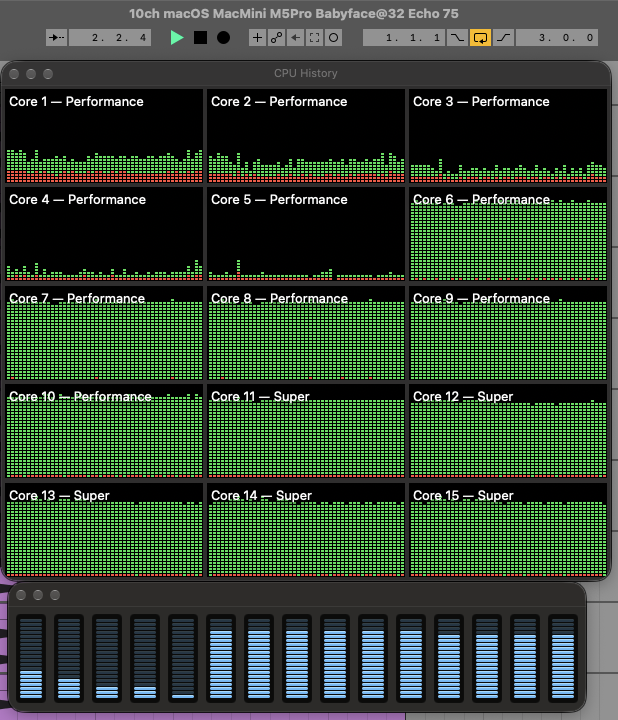Click the loop length field 3.0.0
The image size is (618, 720).
pos(557,38)
